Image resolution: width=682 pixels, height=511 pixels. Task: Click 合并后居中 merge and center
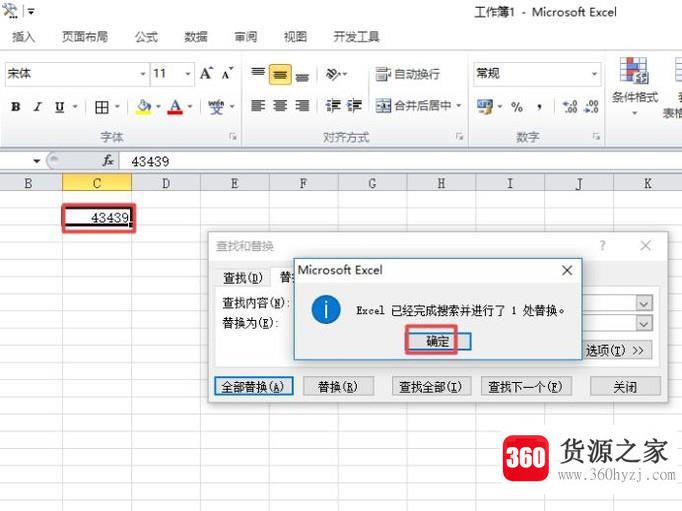pyautogui.click(x=413, y=106)
